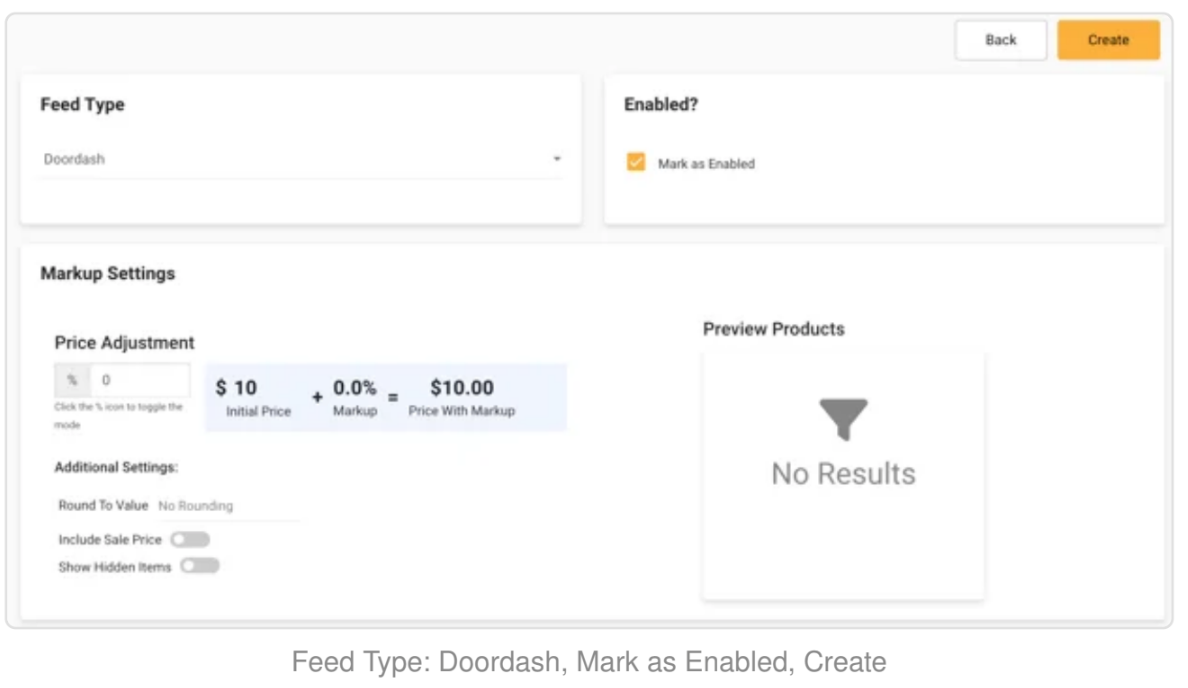Focus the price adjustment value input
Viewport: 1188px width, 688px height.
coord(140,380)
